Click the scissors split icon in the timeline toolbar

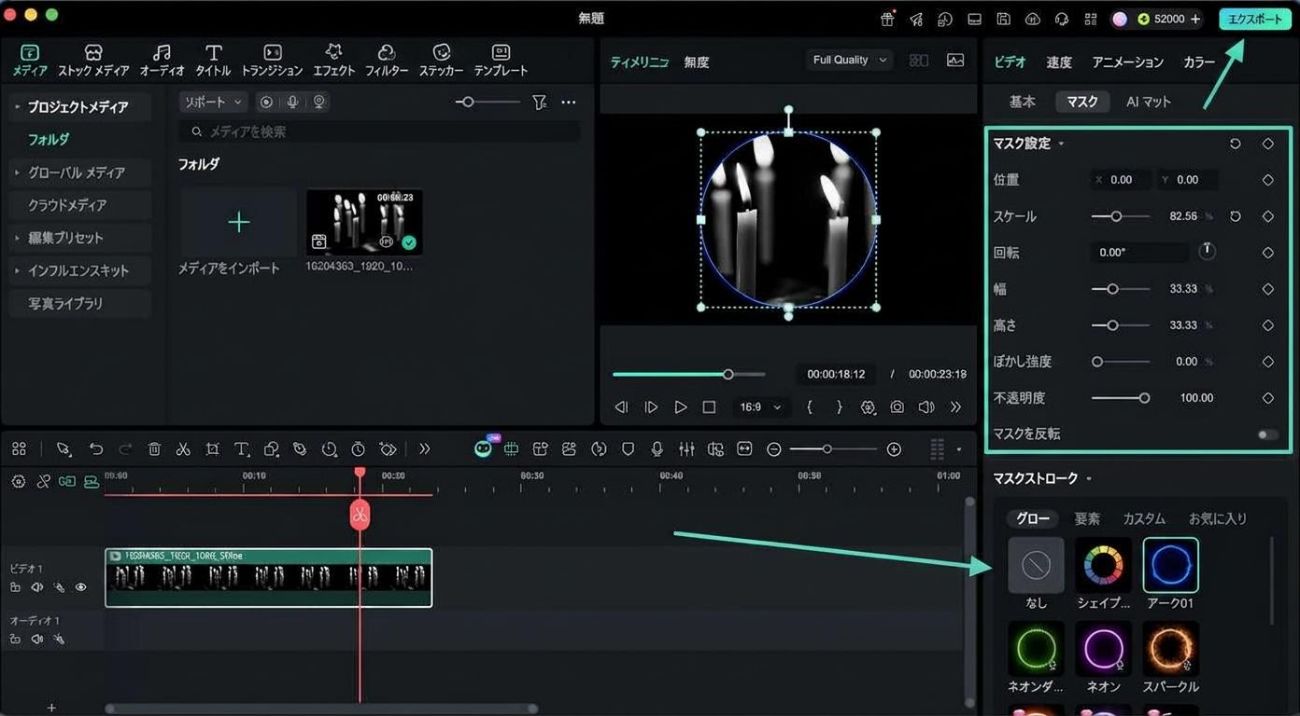pos(183,450)
